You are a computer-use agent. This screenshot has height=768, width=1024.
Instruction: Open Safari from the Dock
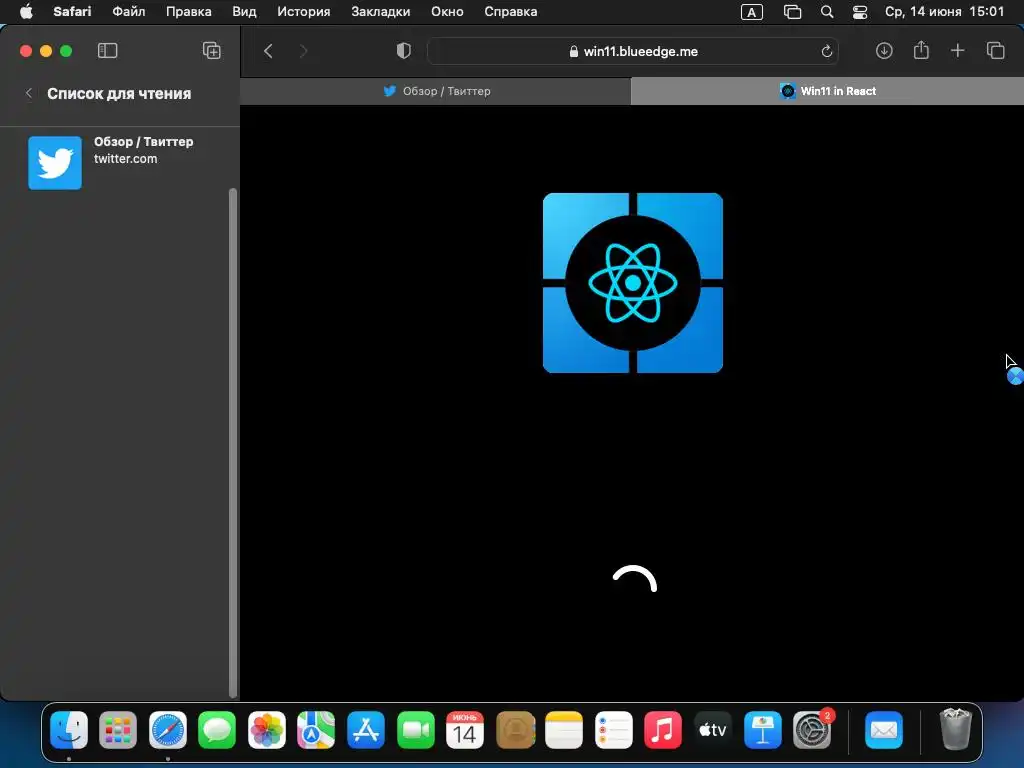pos(168,730)
